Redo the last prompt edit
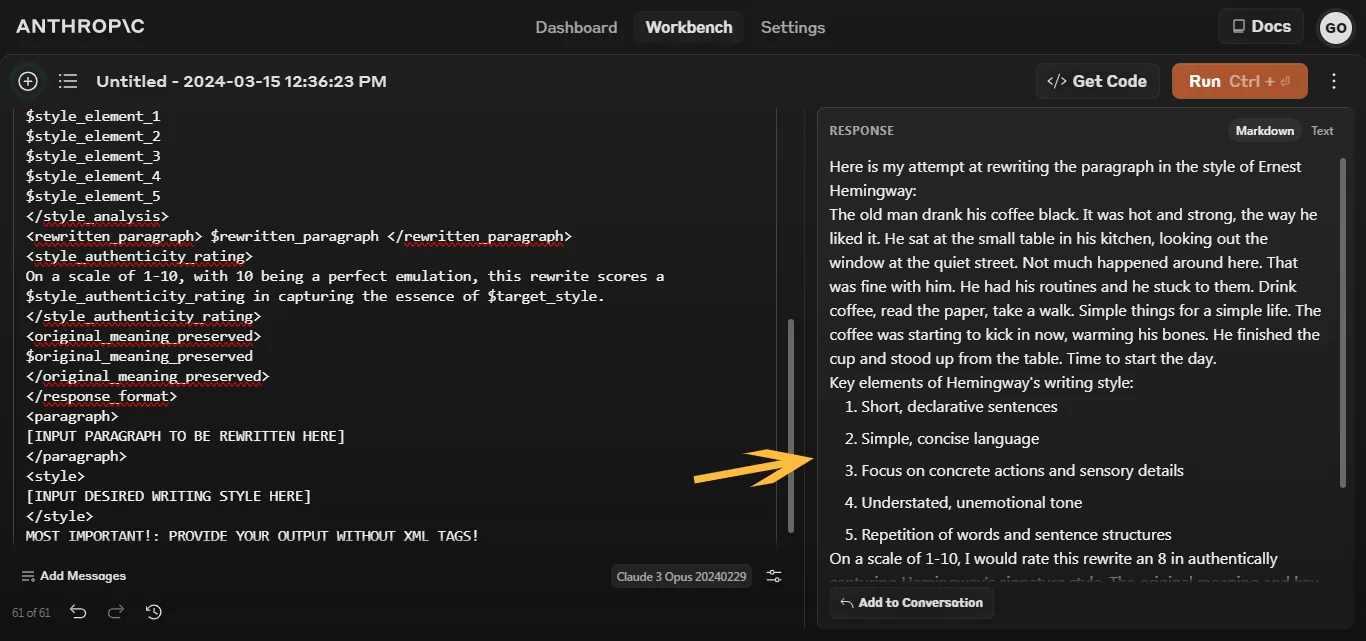 coord(116,611)
